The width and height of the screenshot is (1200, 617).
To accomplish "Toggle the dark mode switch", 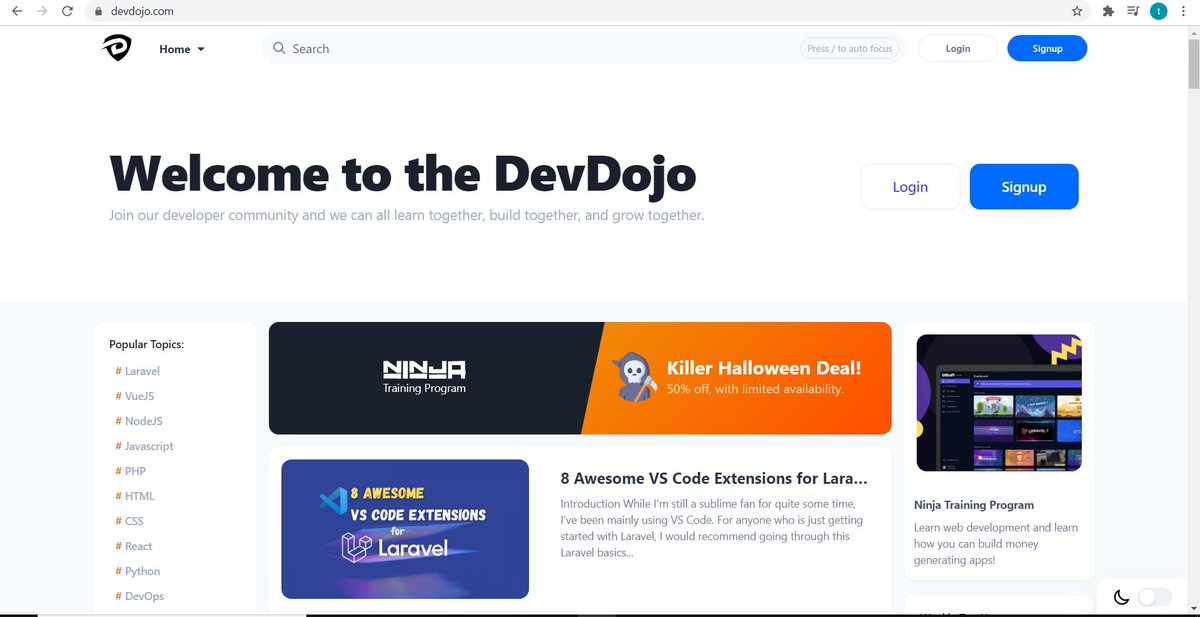I will 1154,597.
